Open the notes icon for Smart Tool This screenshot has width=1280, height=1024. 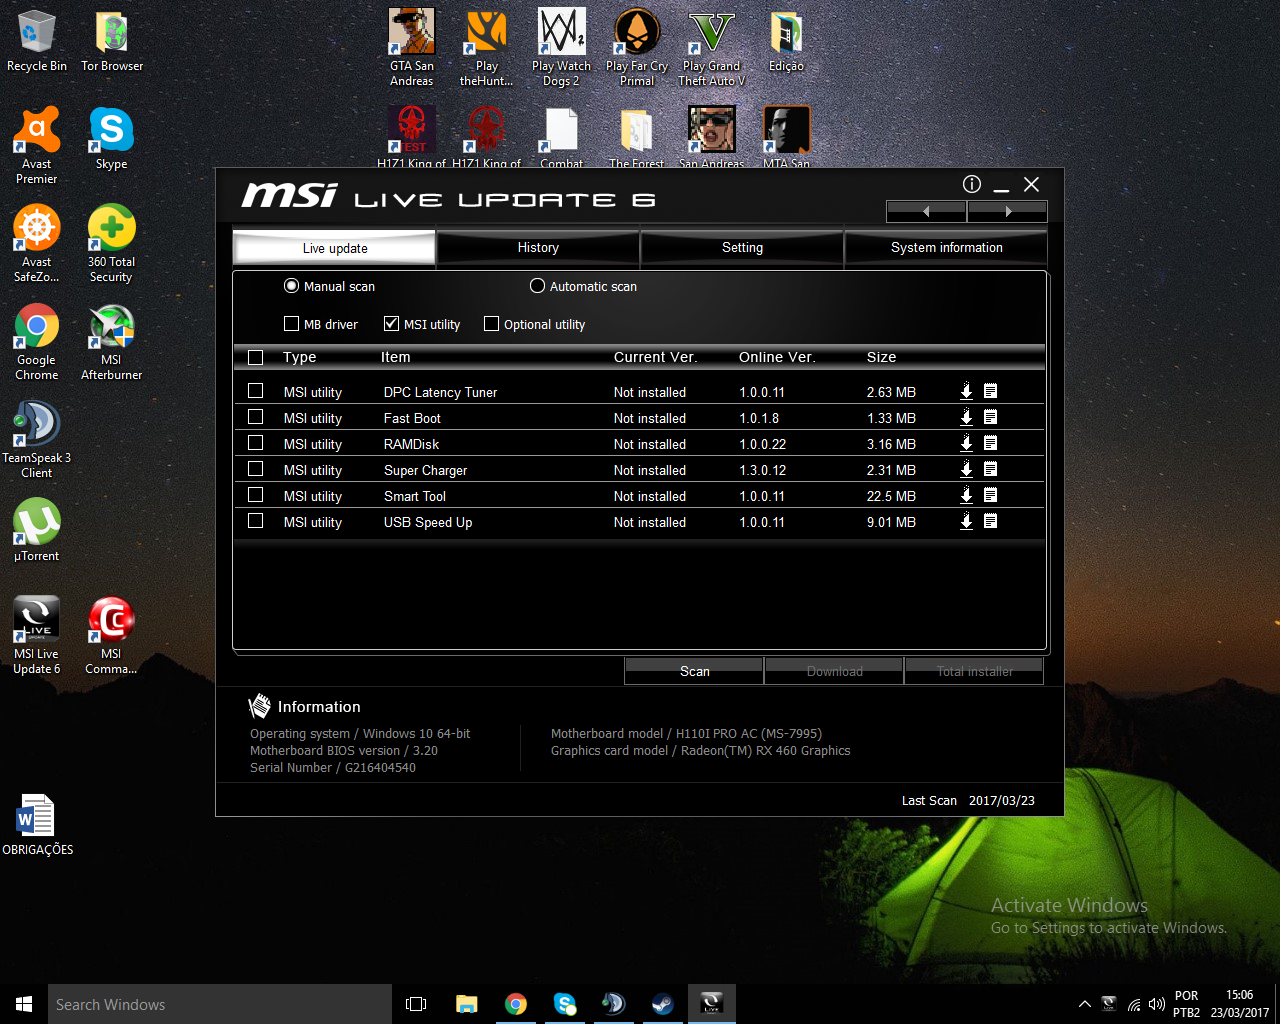tap(990, 495)
